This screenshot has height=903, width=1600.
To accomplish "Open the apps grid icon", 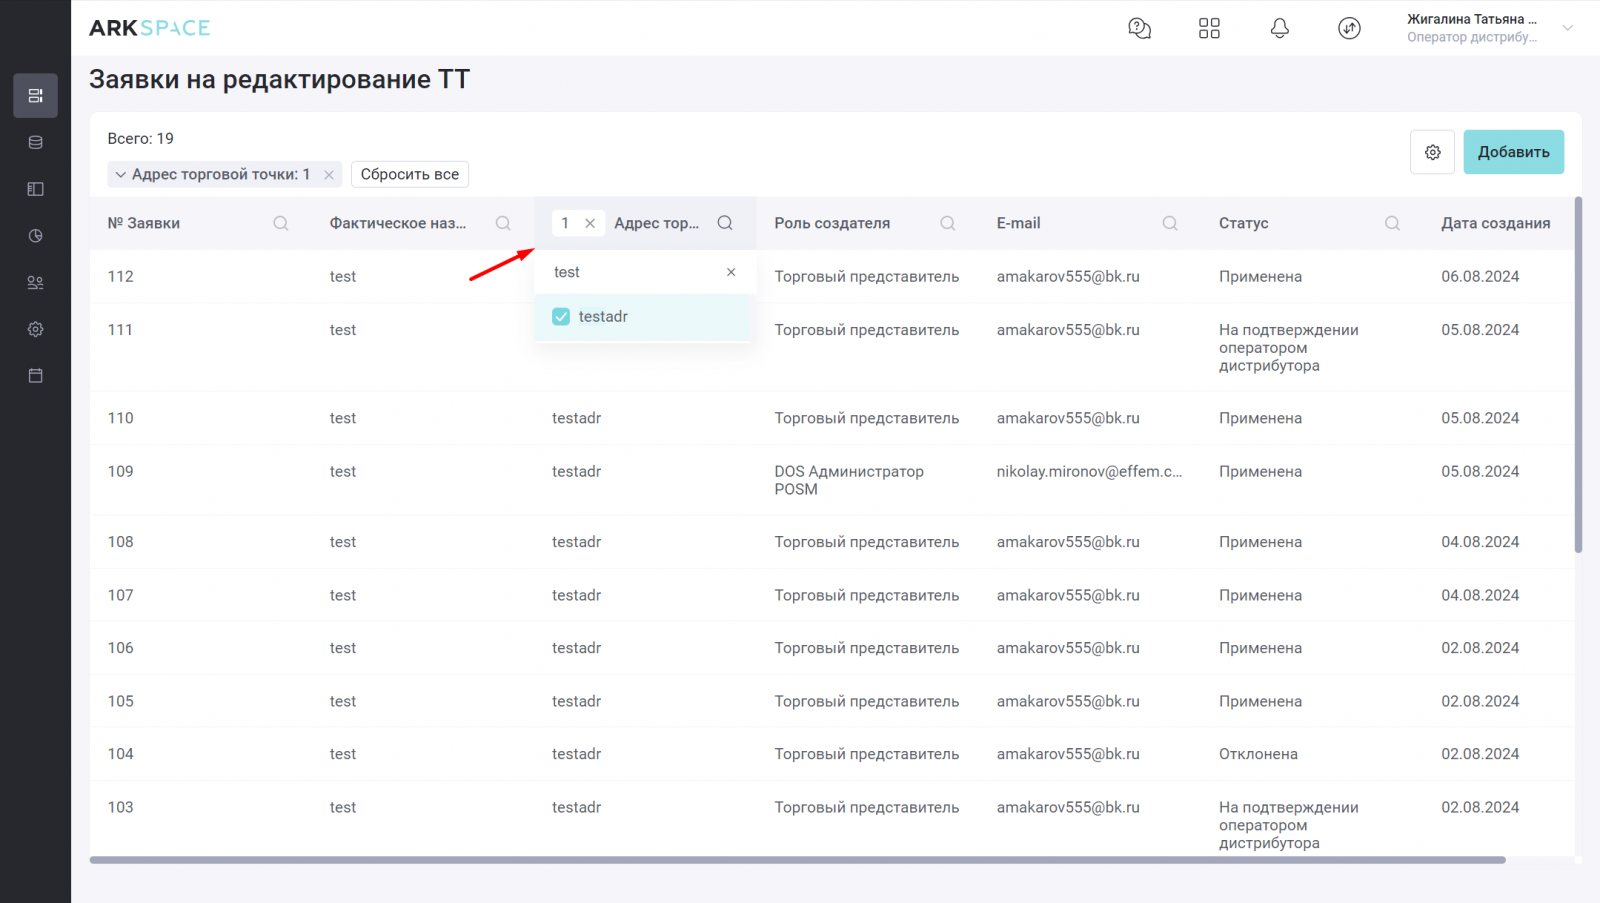I will 1209,28.
